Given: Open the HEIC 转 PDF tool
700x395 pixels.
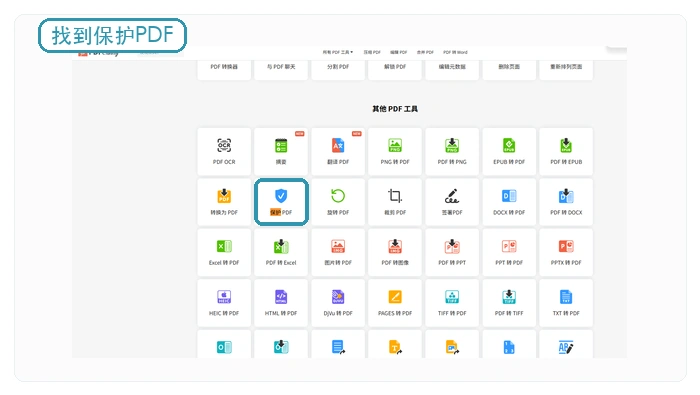Looking at the screenshot, I should 224,303.
